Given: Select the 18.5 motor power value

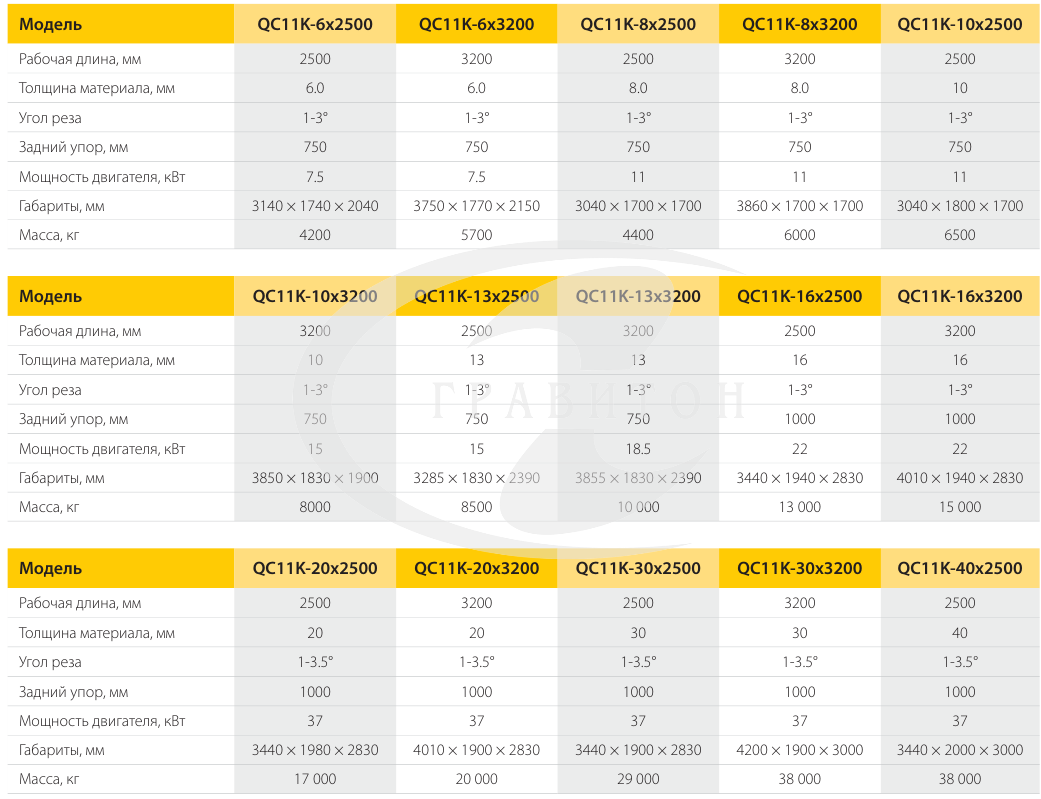Looking at the screenshot, I should [638, 449].
